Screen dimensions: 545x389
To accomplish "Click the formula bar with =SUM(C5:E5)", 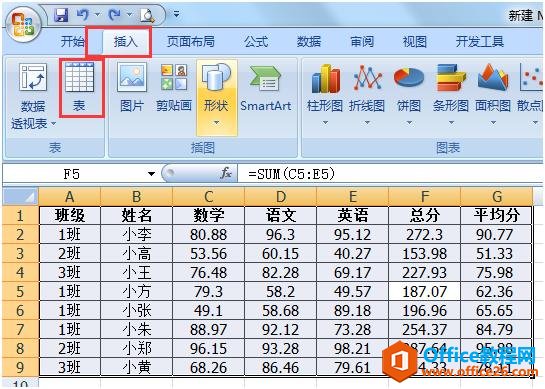I will tap(391, 173).
